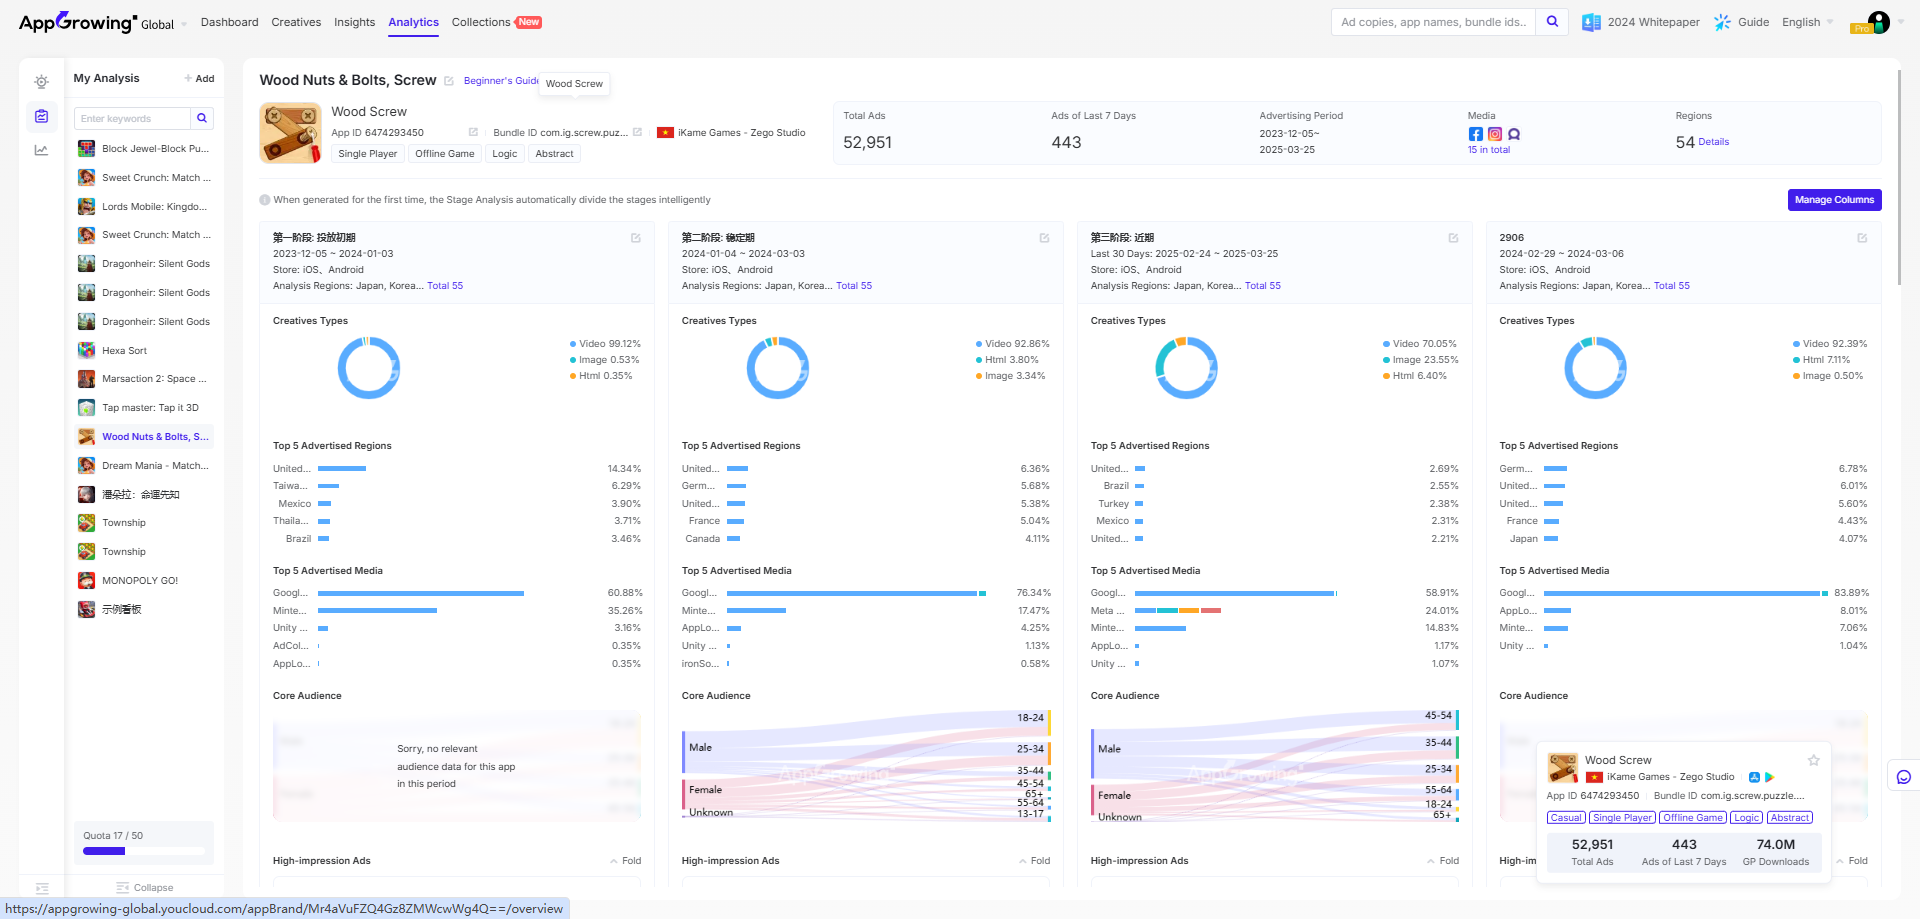Click the top global search magnifier button
This screenshot has height=919, width=1920.
[x=1552, y=22]
